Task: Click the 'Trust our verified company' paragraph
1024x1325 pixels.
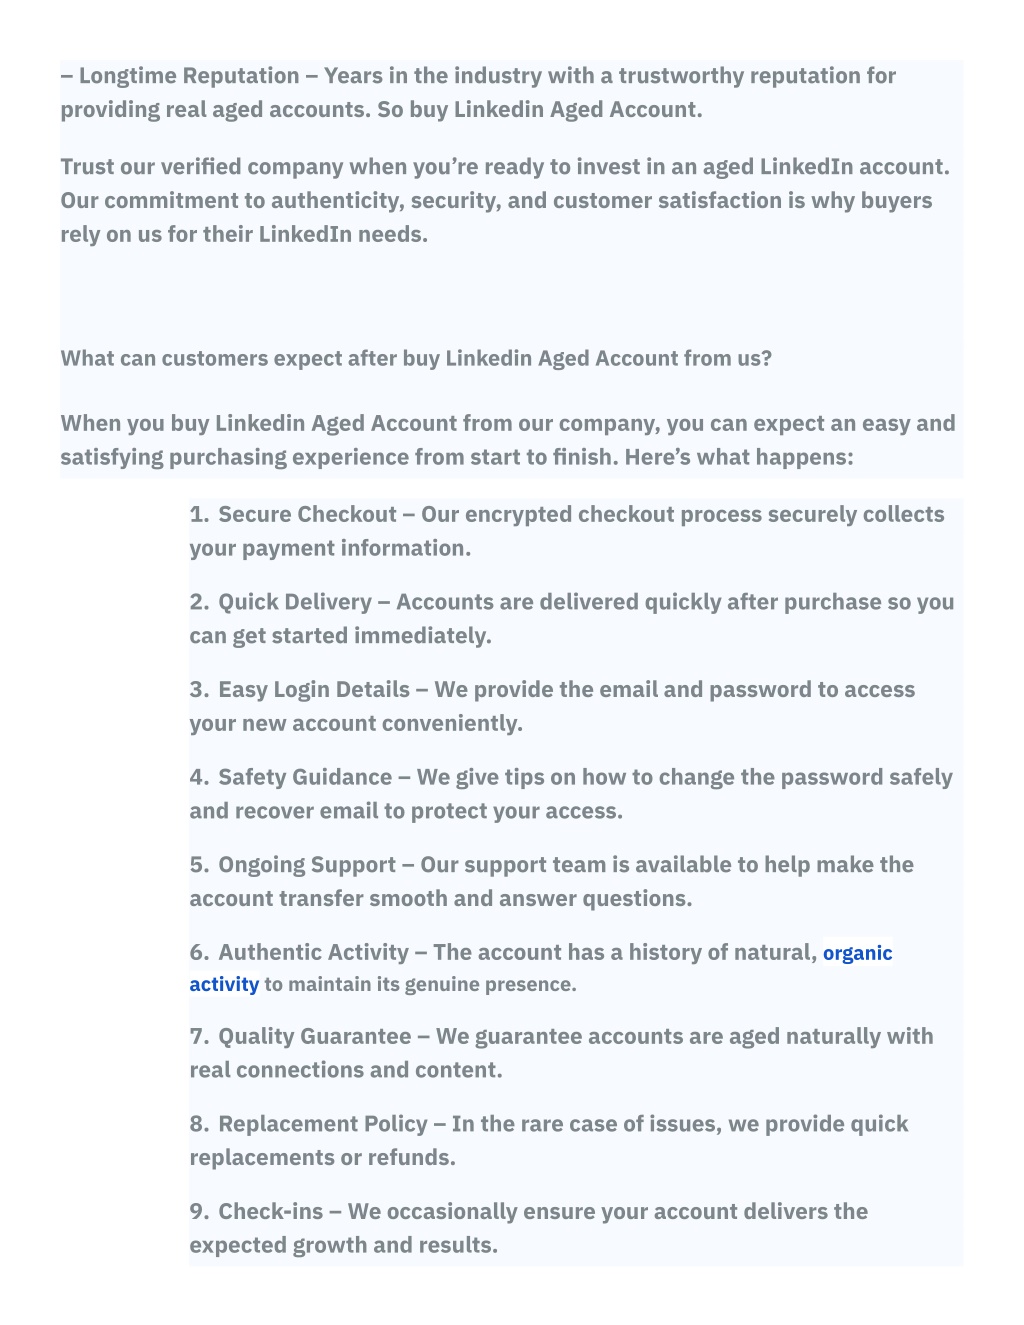Action: 505,200
